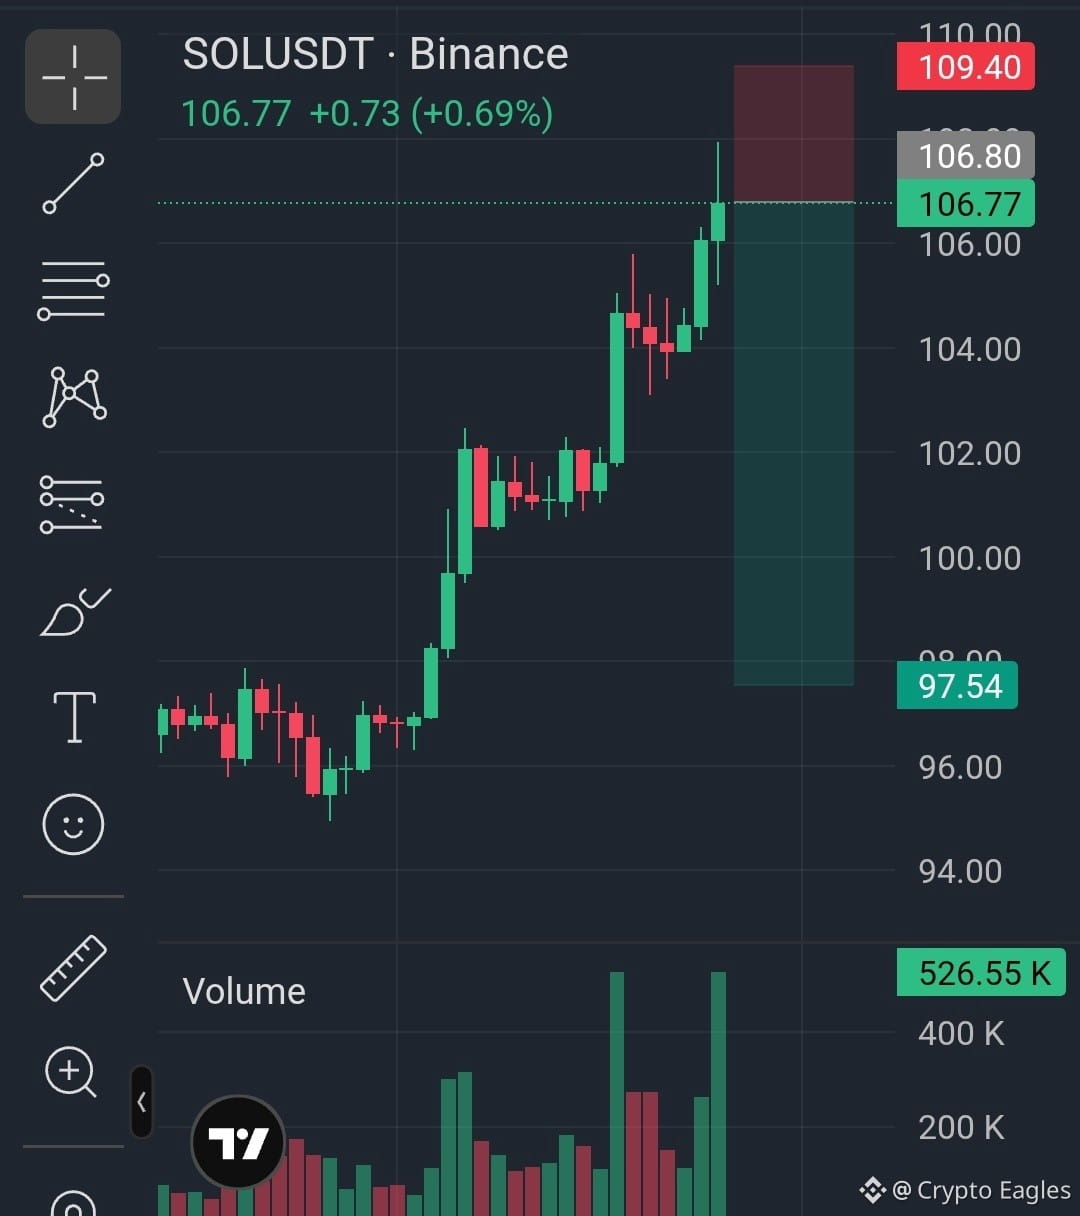The image size is (1080, 1216).
Task: Select the trend line drawing tool
Action: (73, 183)
